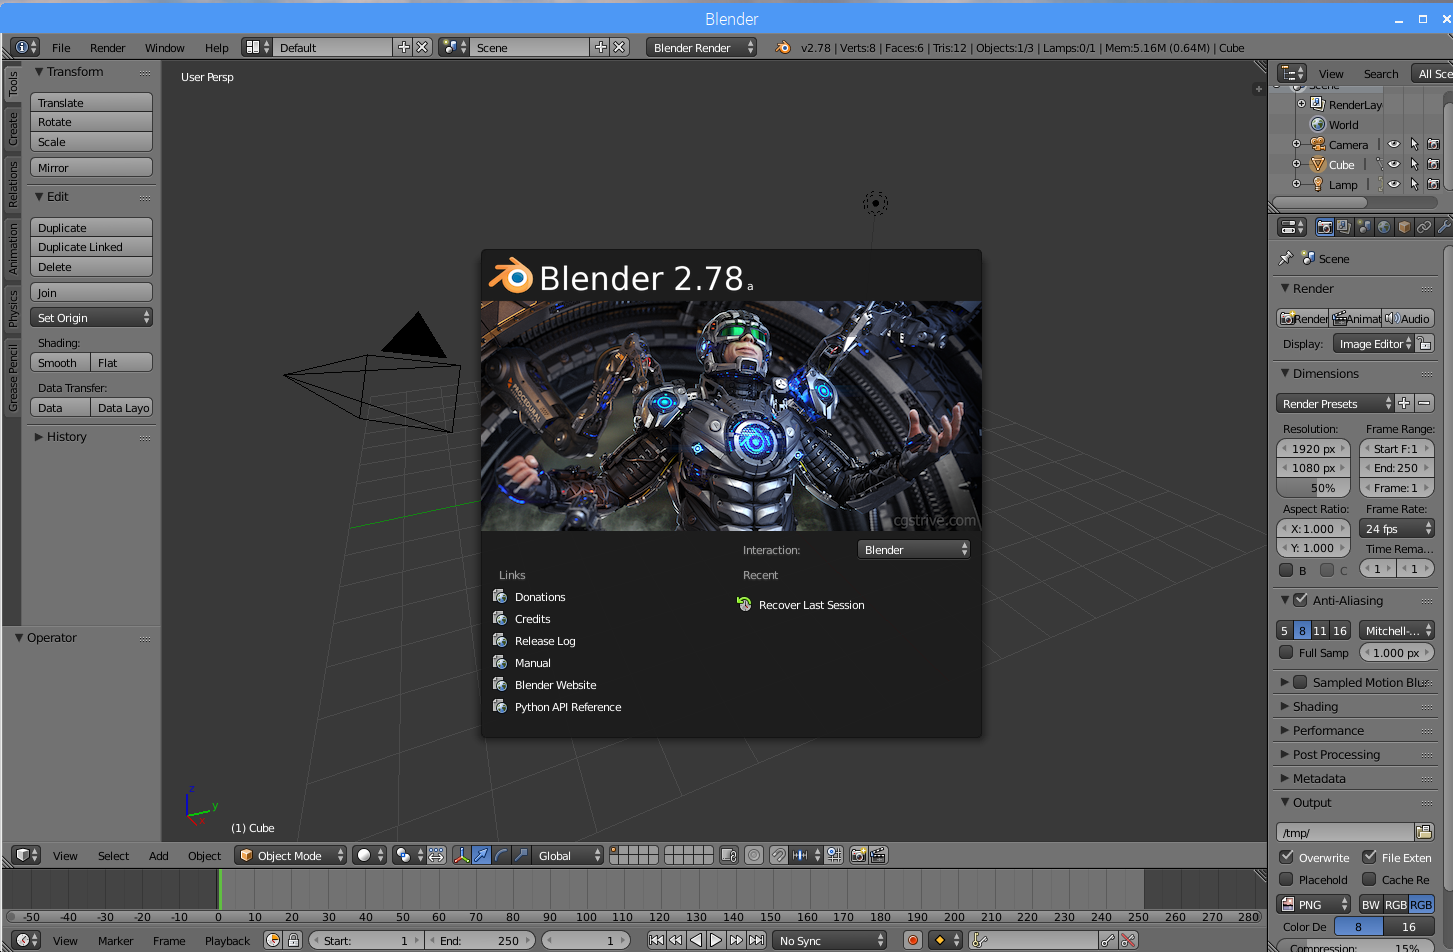This screenshot has width=1453, height=952.
Task: Enable the Full Sample checkbox
Action: [x=1286, y=652]
